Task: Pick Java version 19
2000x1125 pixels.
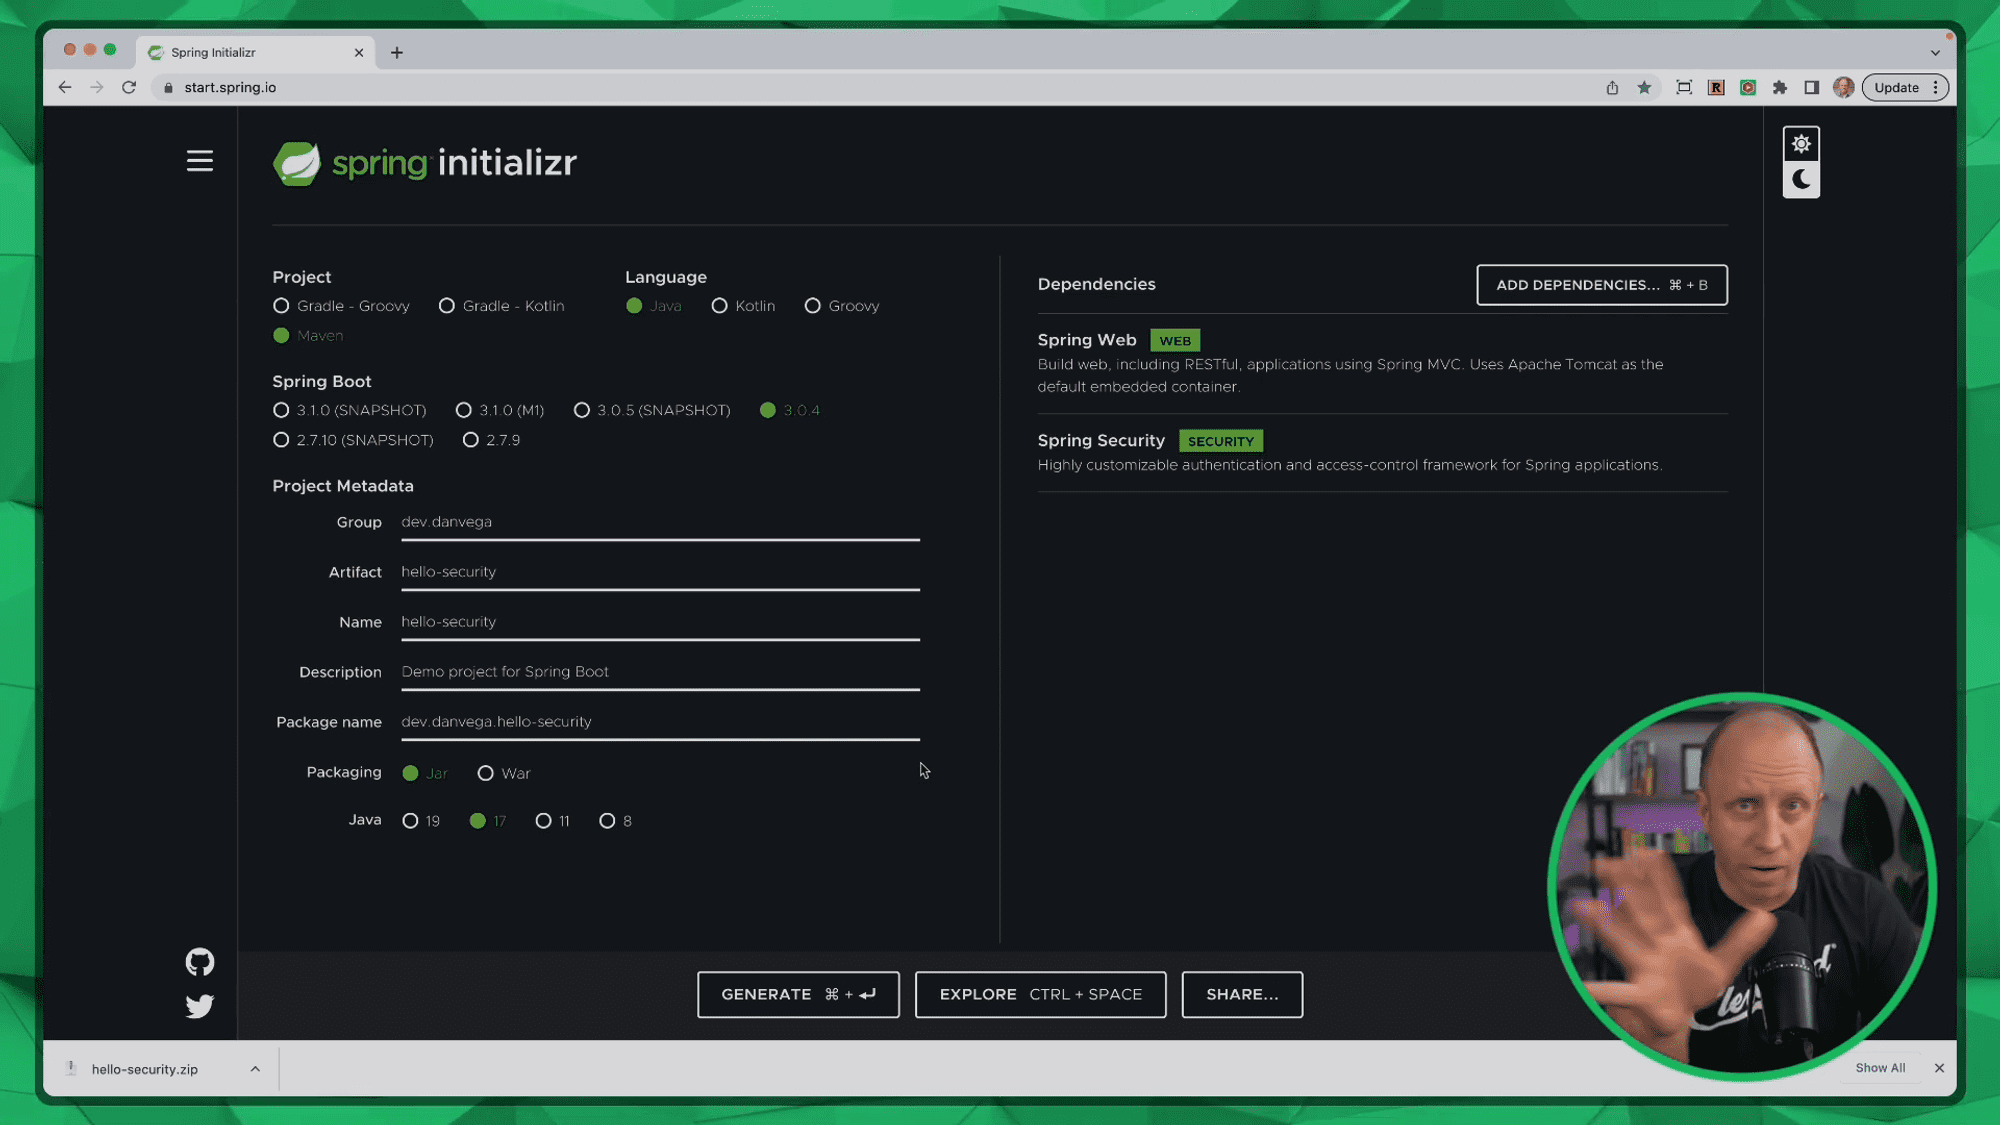Action: 410,821
